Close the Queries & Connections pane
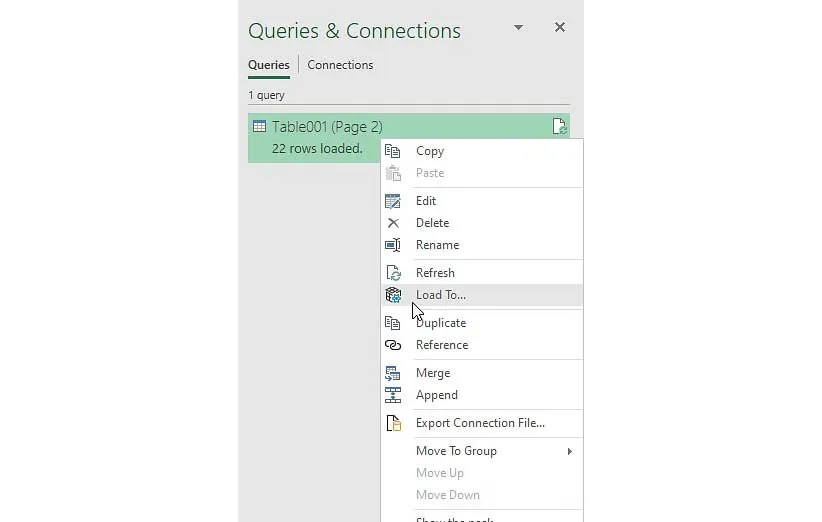 560,28
